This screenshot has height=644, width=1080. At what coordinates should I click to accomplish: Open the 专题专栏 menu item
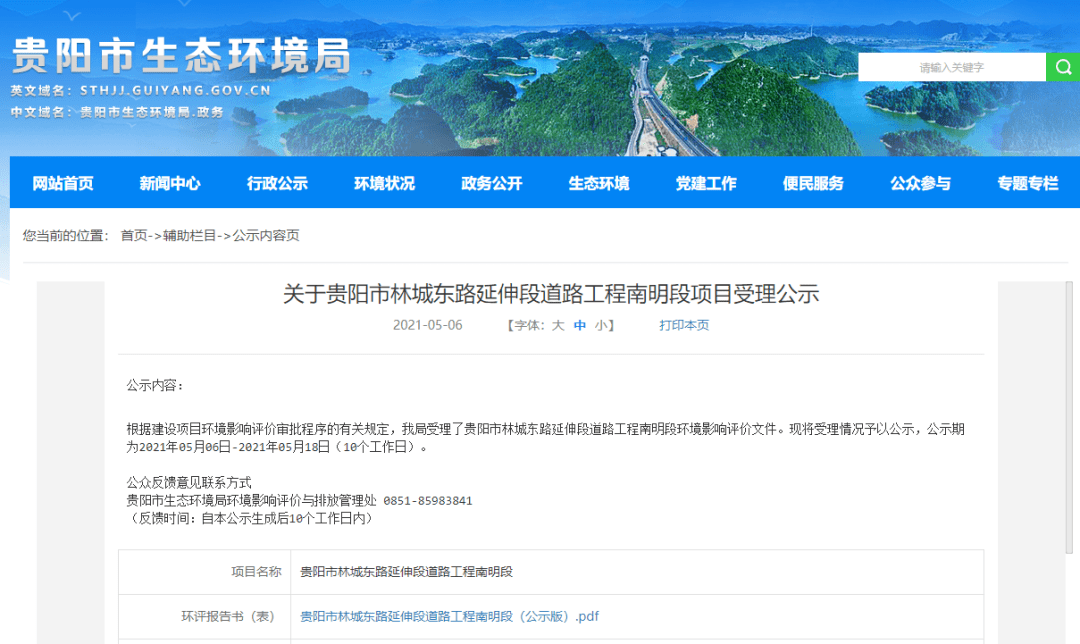1028,183
